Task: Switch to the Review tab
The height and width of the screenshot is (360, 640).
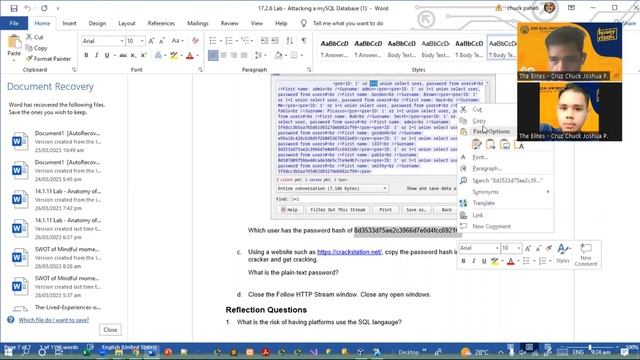Action: 229,23
